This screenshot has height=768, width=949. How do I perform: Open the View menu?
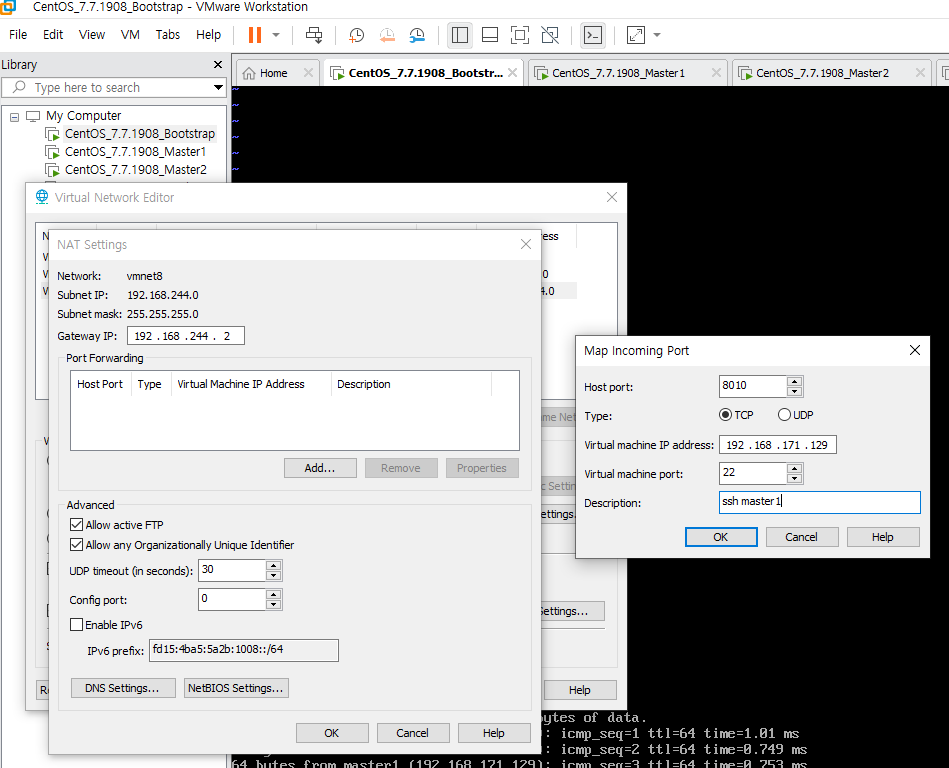(91, 34)
